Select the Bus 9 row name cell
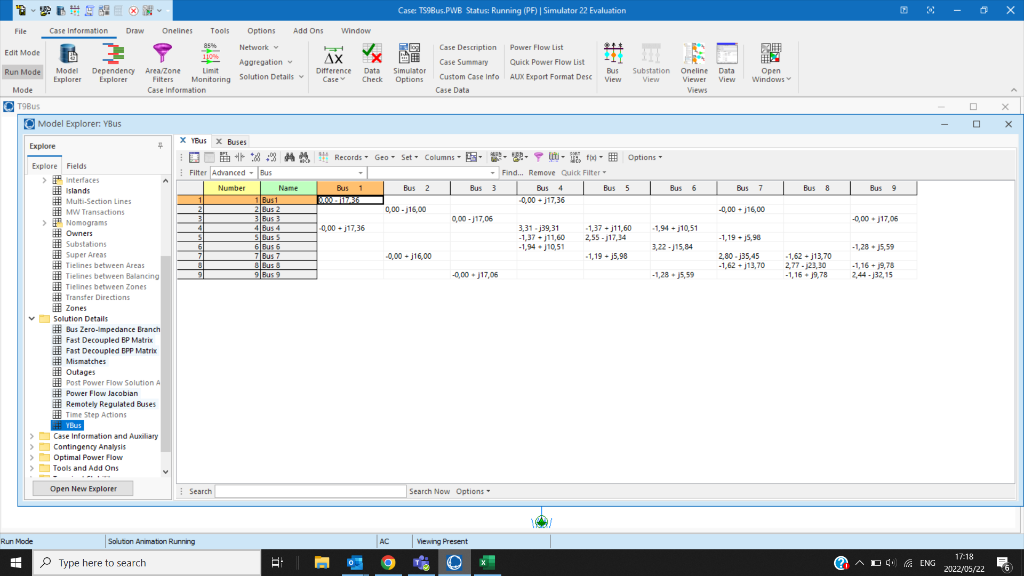The height and width of the screenshot is (576, 1024). [x=289, y=275]
